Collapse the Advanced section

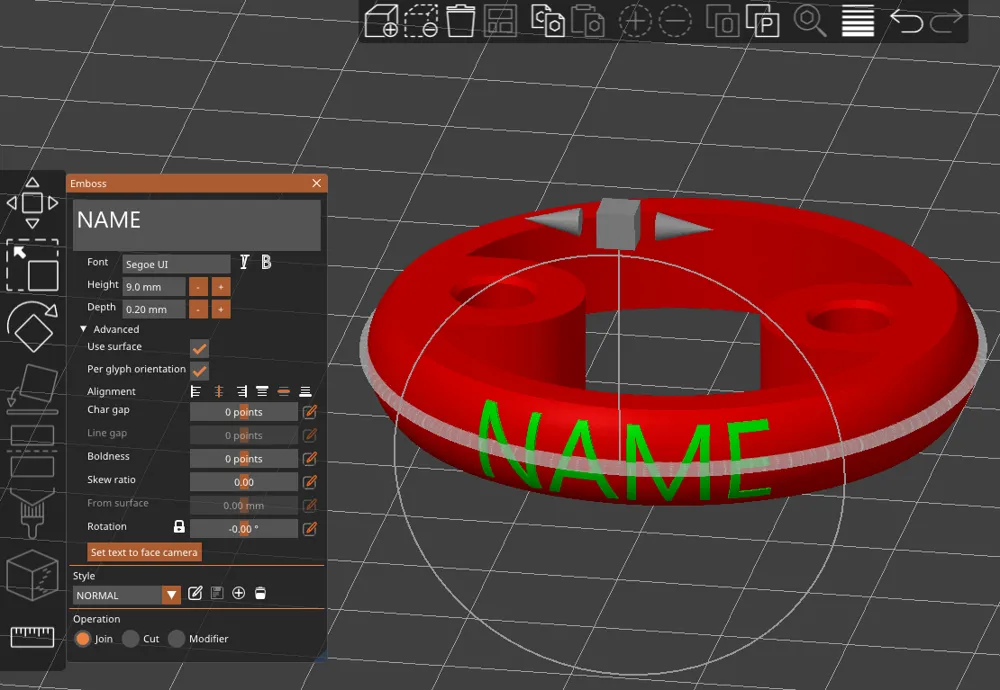point(83,329)
